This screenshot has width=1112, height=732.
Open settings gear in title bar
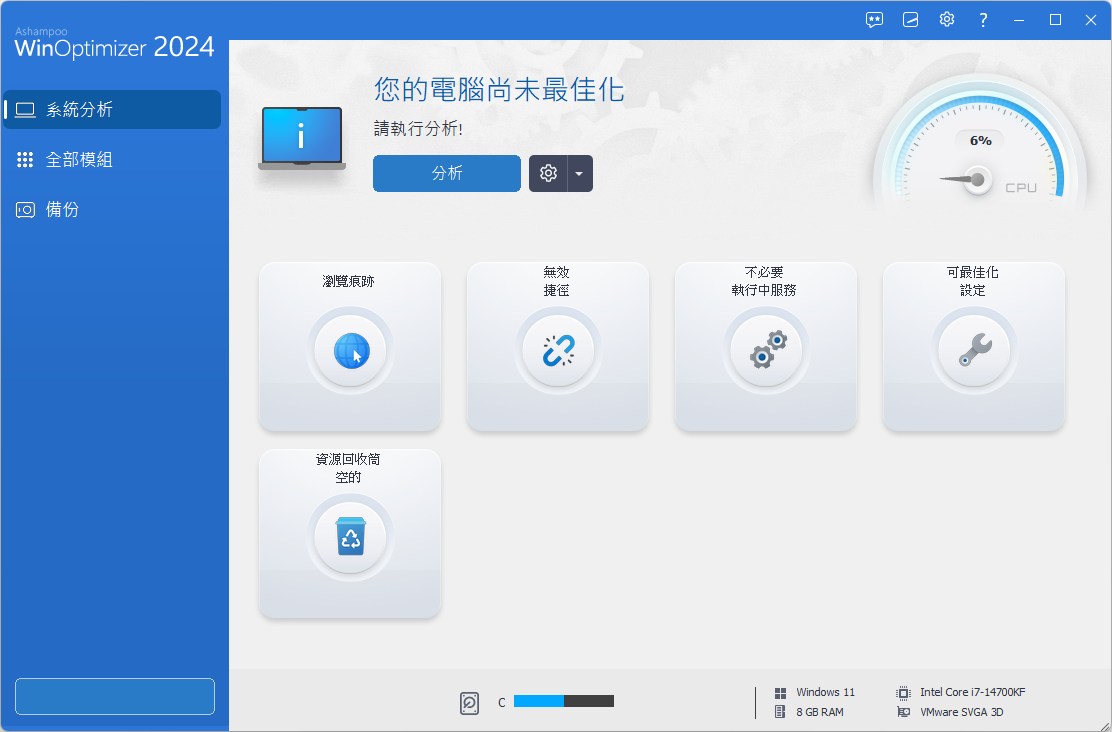coord(947,19)
